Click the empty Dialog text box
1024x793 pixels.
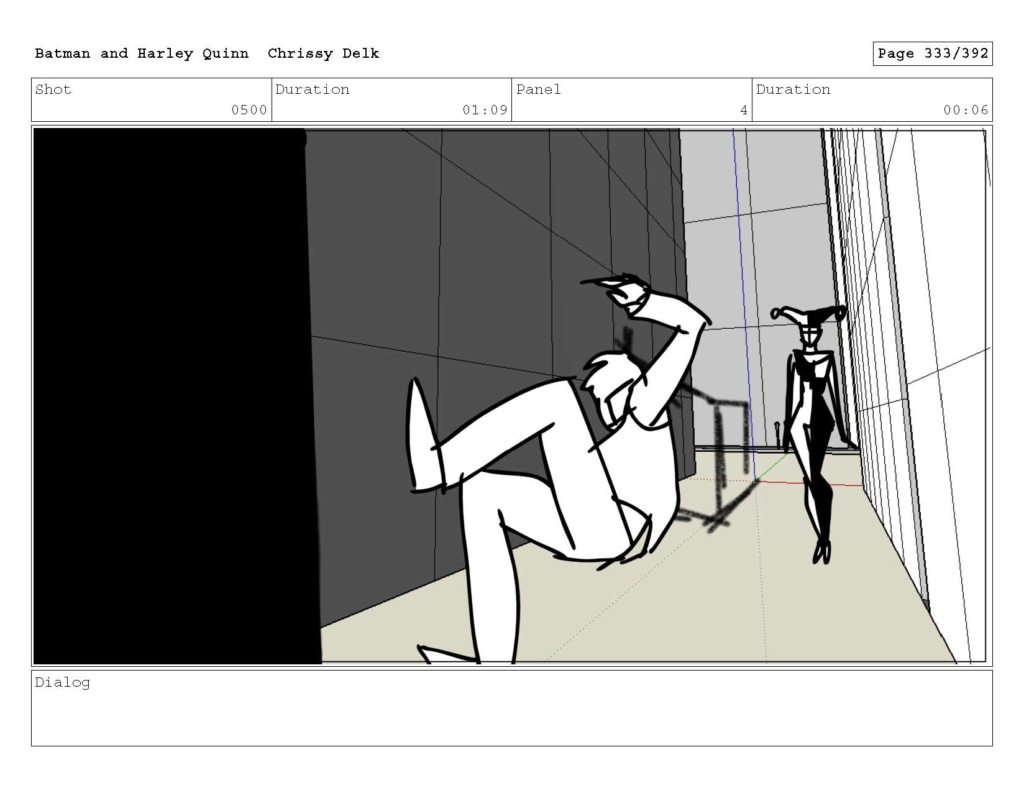point(512,708)
